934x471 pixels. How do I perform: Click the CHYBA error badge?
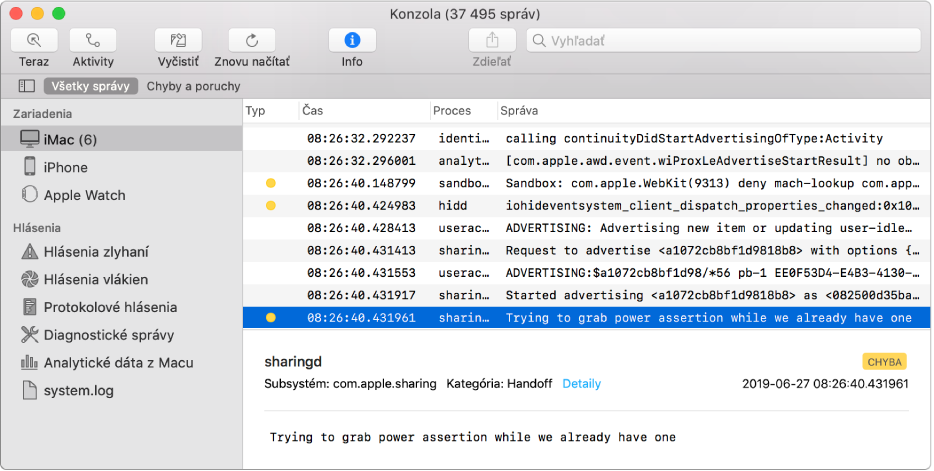[x=885, y=362]
